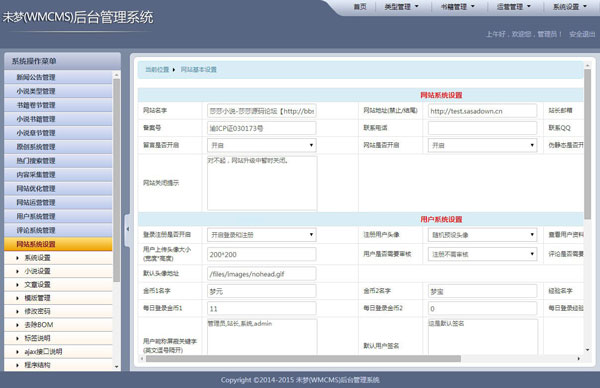Open 程序结构 submenu item
The width and height of the screenshot is (600, 388).
coord(58,365)
